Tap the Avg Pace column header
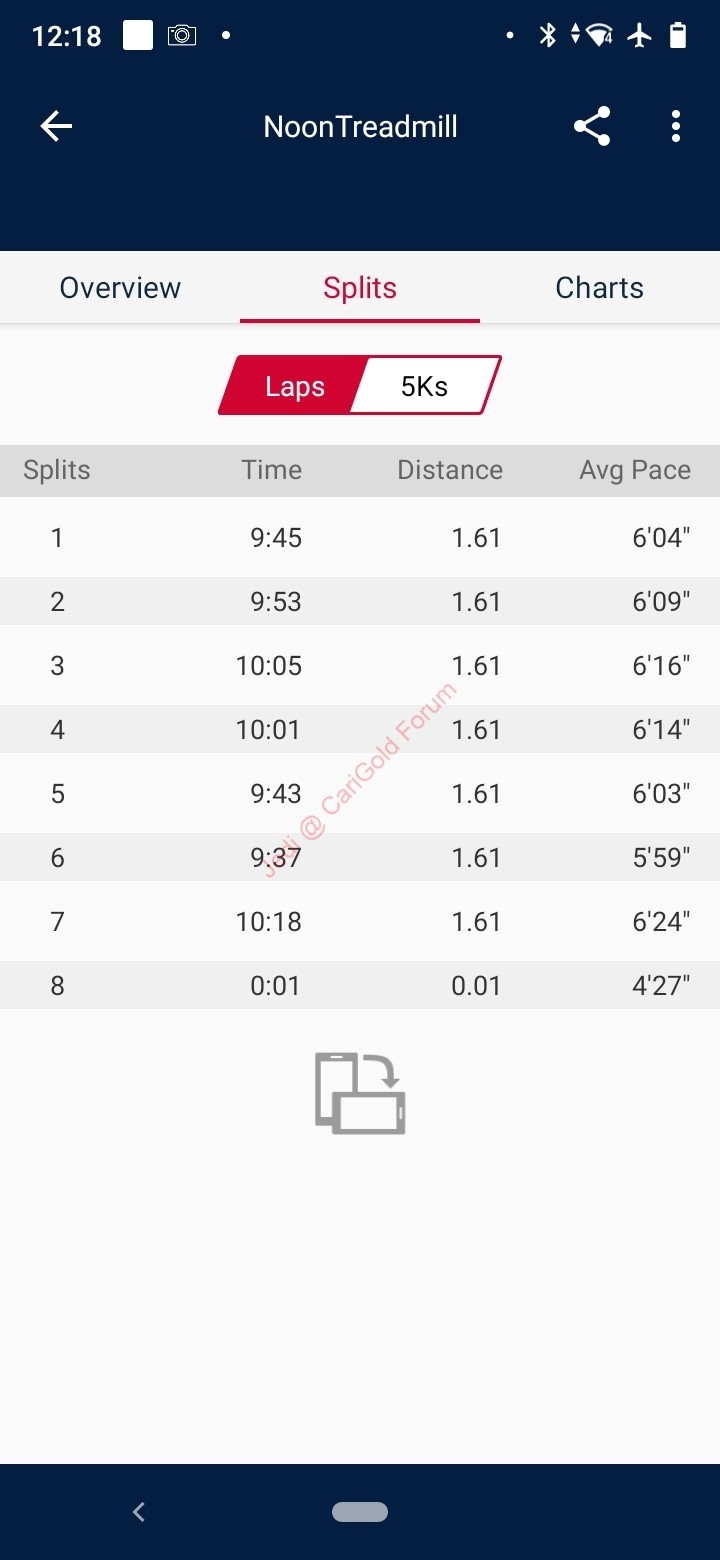Screen dimensions: 720x1560 click(x=635, y=470)
